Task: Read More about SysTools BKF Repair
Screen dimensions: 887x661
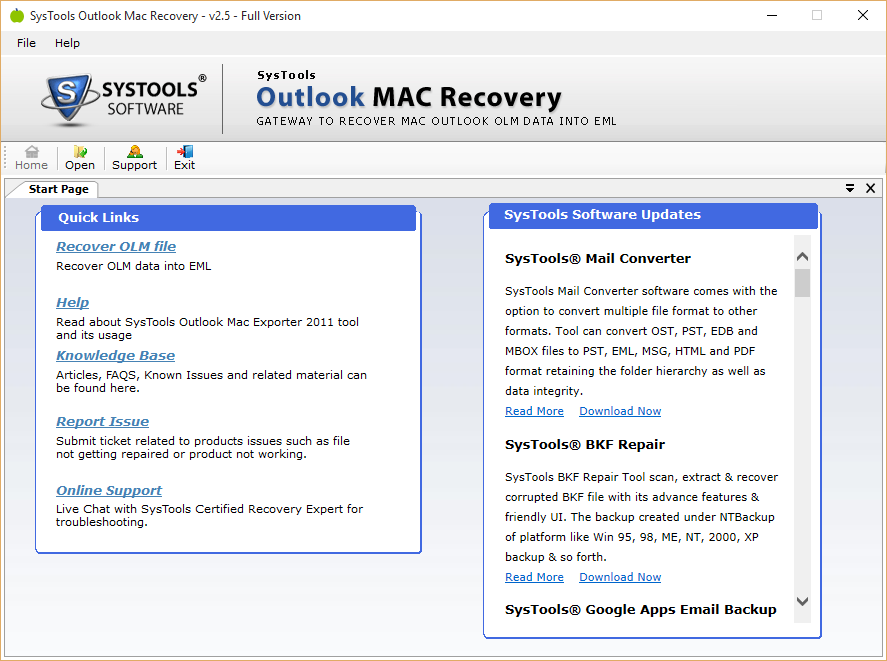Action: point(534,577)
